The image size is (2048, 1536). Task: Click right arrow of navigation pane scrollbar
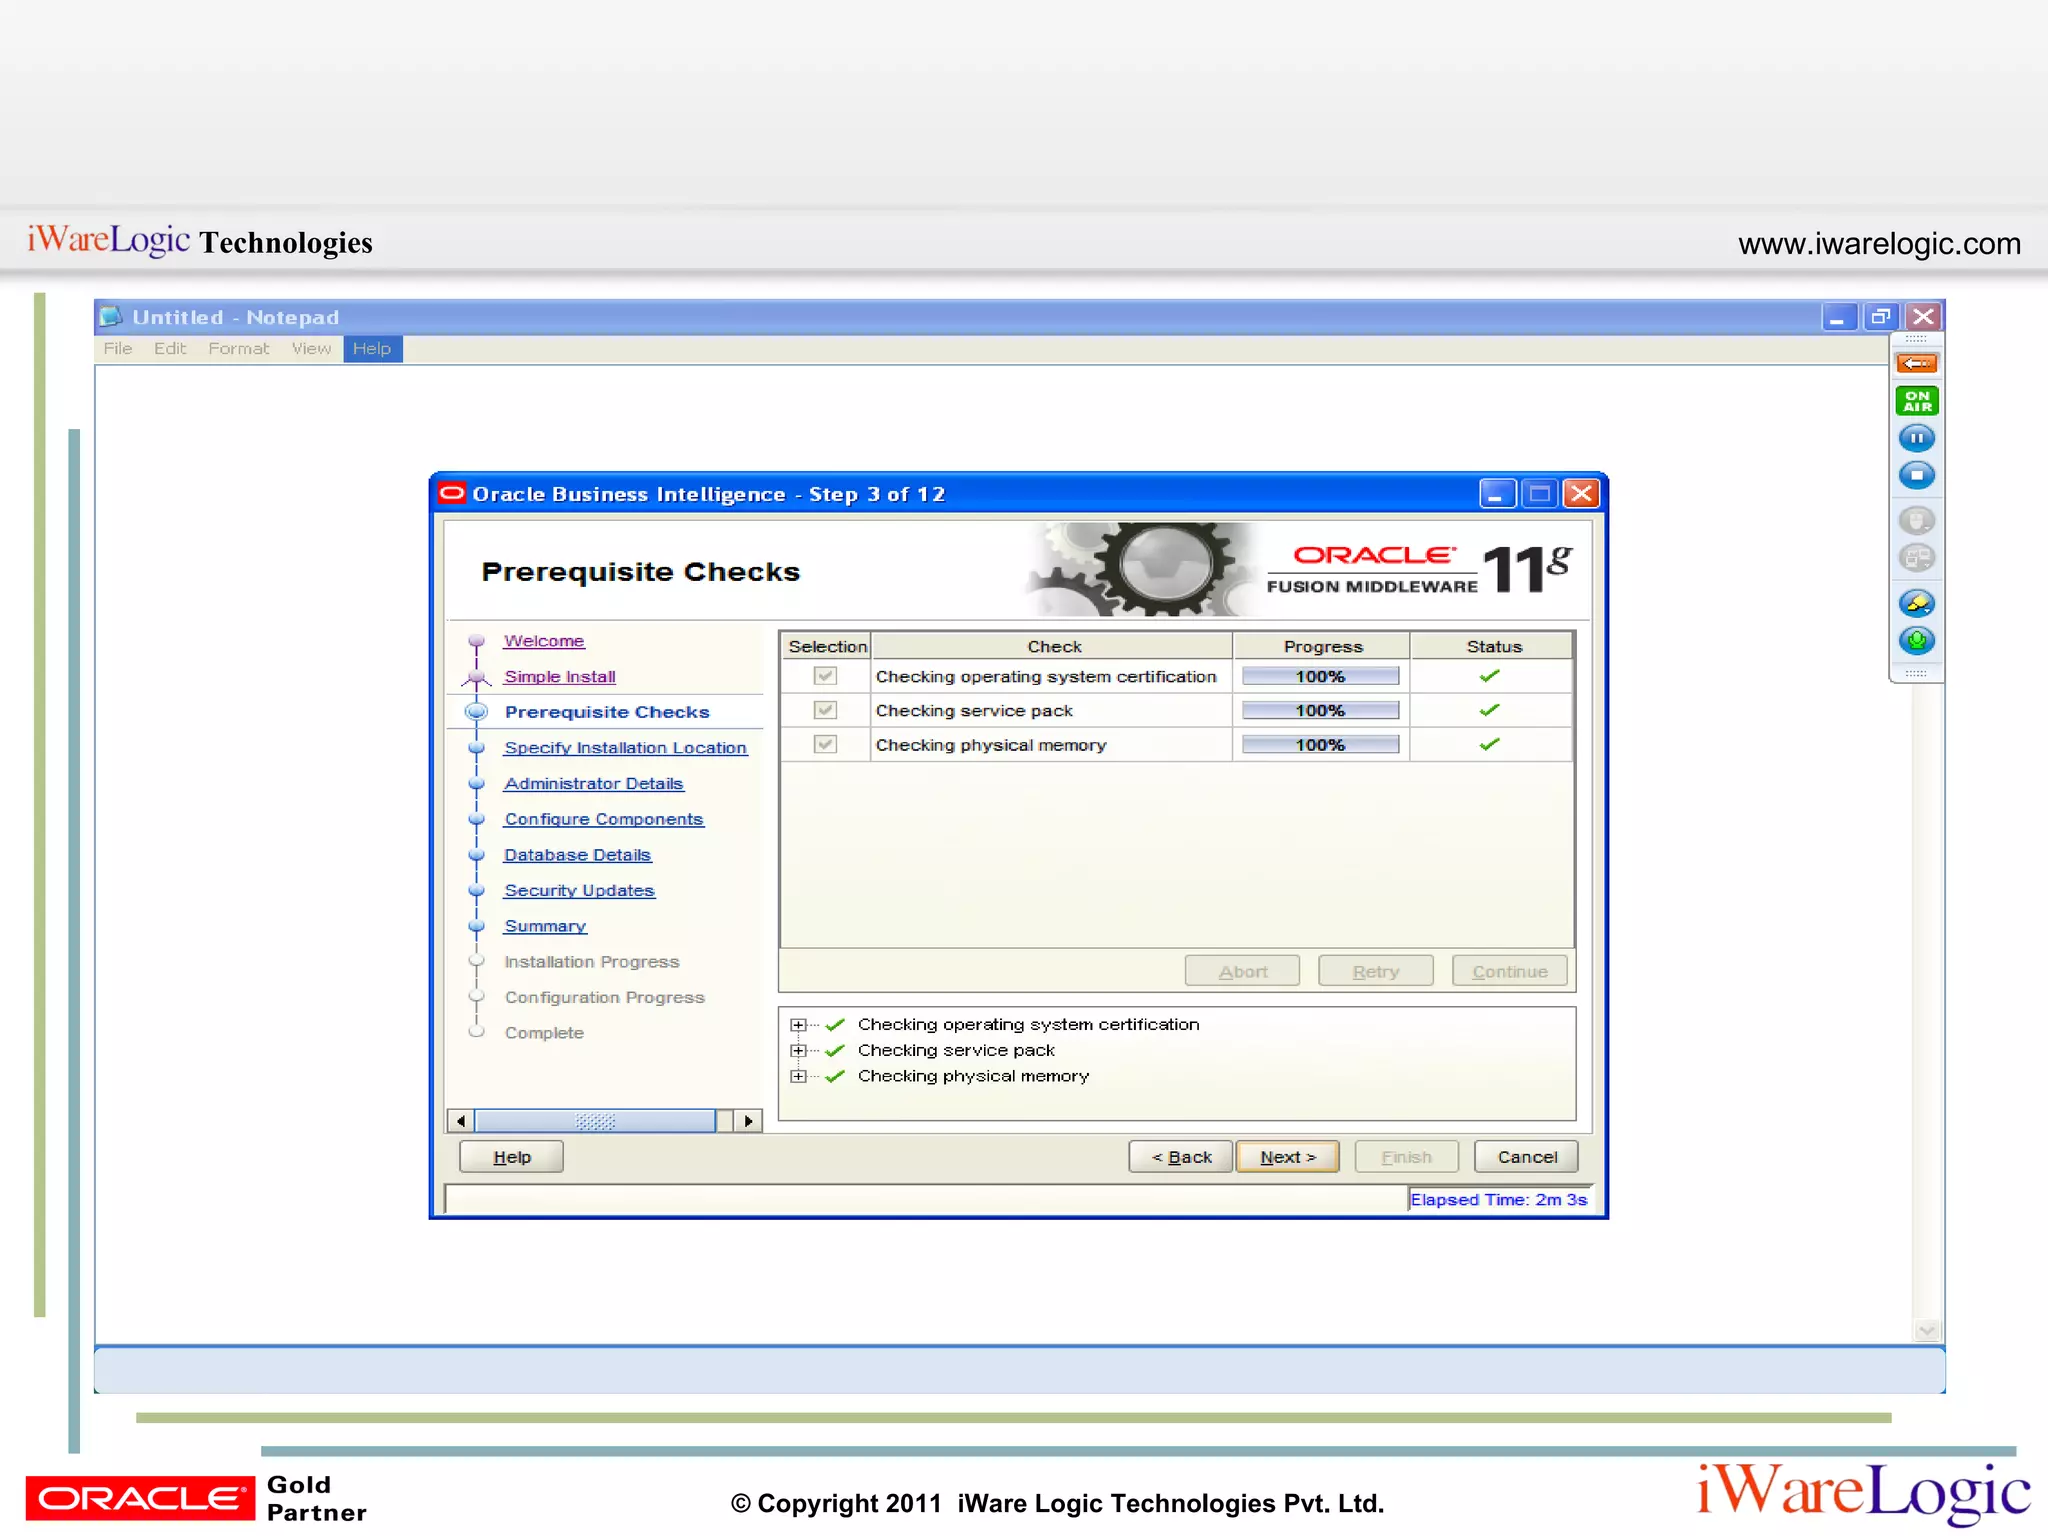click(x=748, y=1121)
